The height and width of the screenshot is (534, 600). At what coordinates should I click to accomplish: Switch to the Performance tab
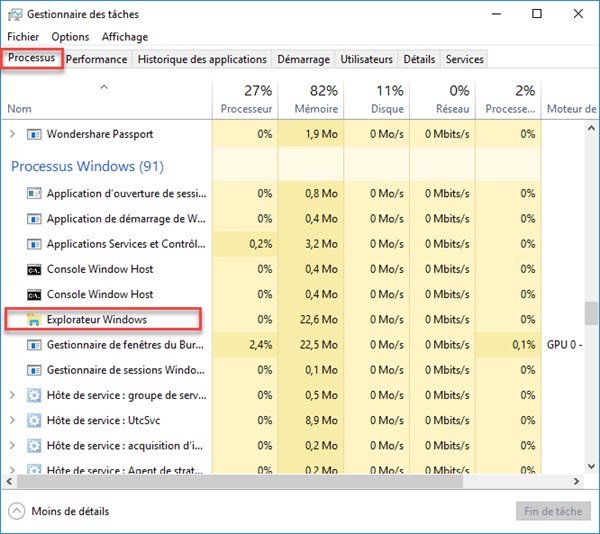pyautogui.click(x=96, y=59)
